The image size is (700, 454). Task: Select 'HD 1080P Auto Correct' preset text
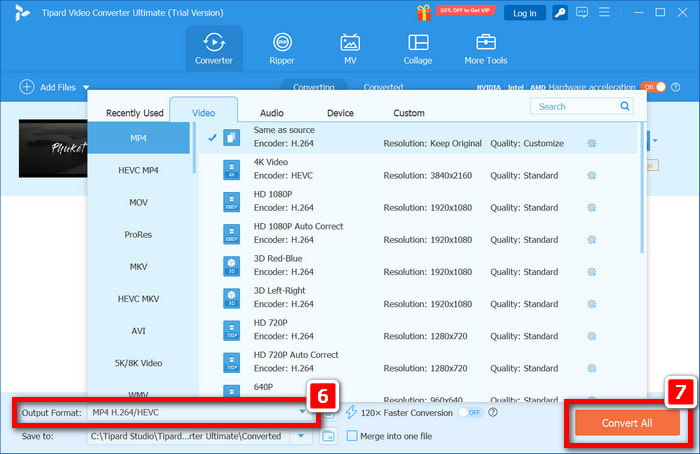(298, 226)
